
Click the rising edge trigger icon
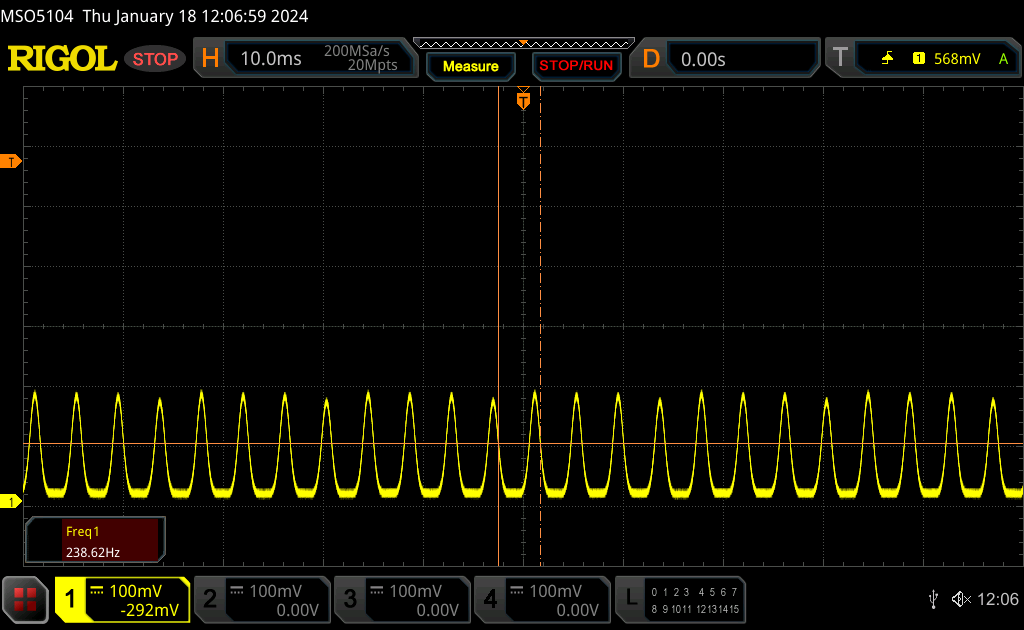click(887, 59)
